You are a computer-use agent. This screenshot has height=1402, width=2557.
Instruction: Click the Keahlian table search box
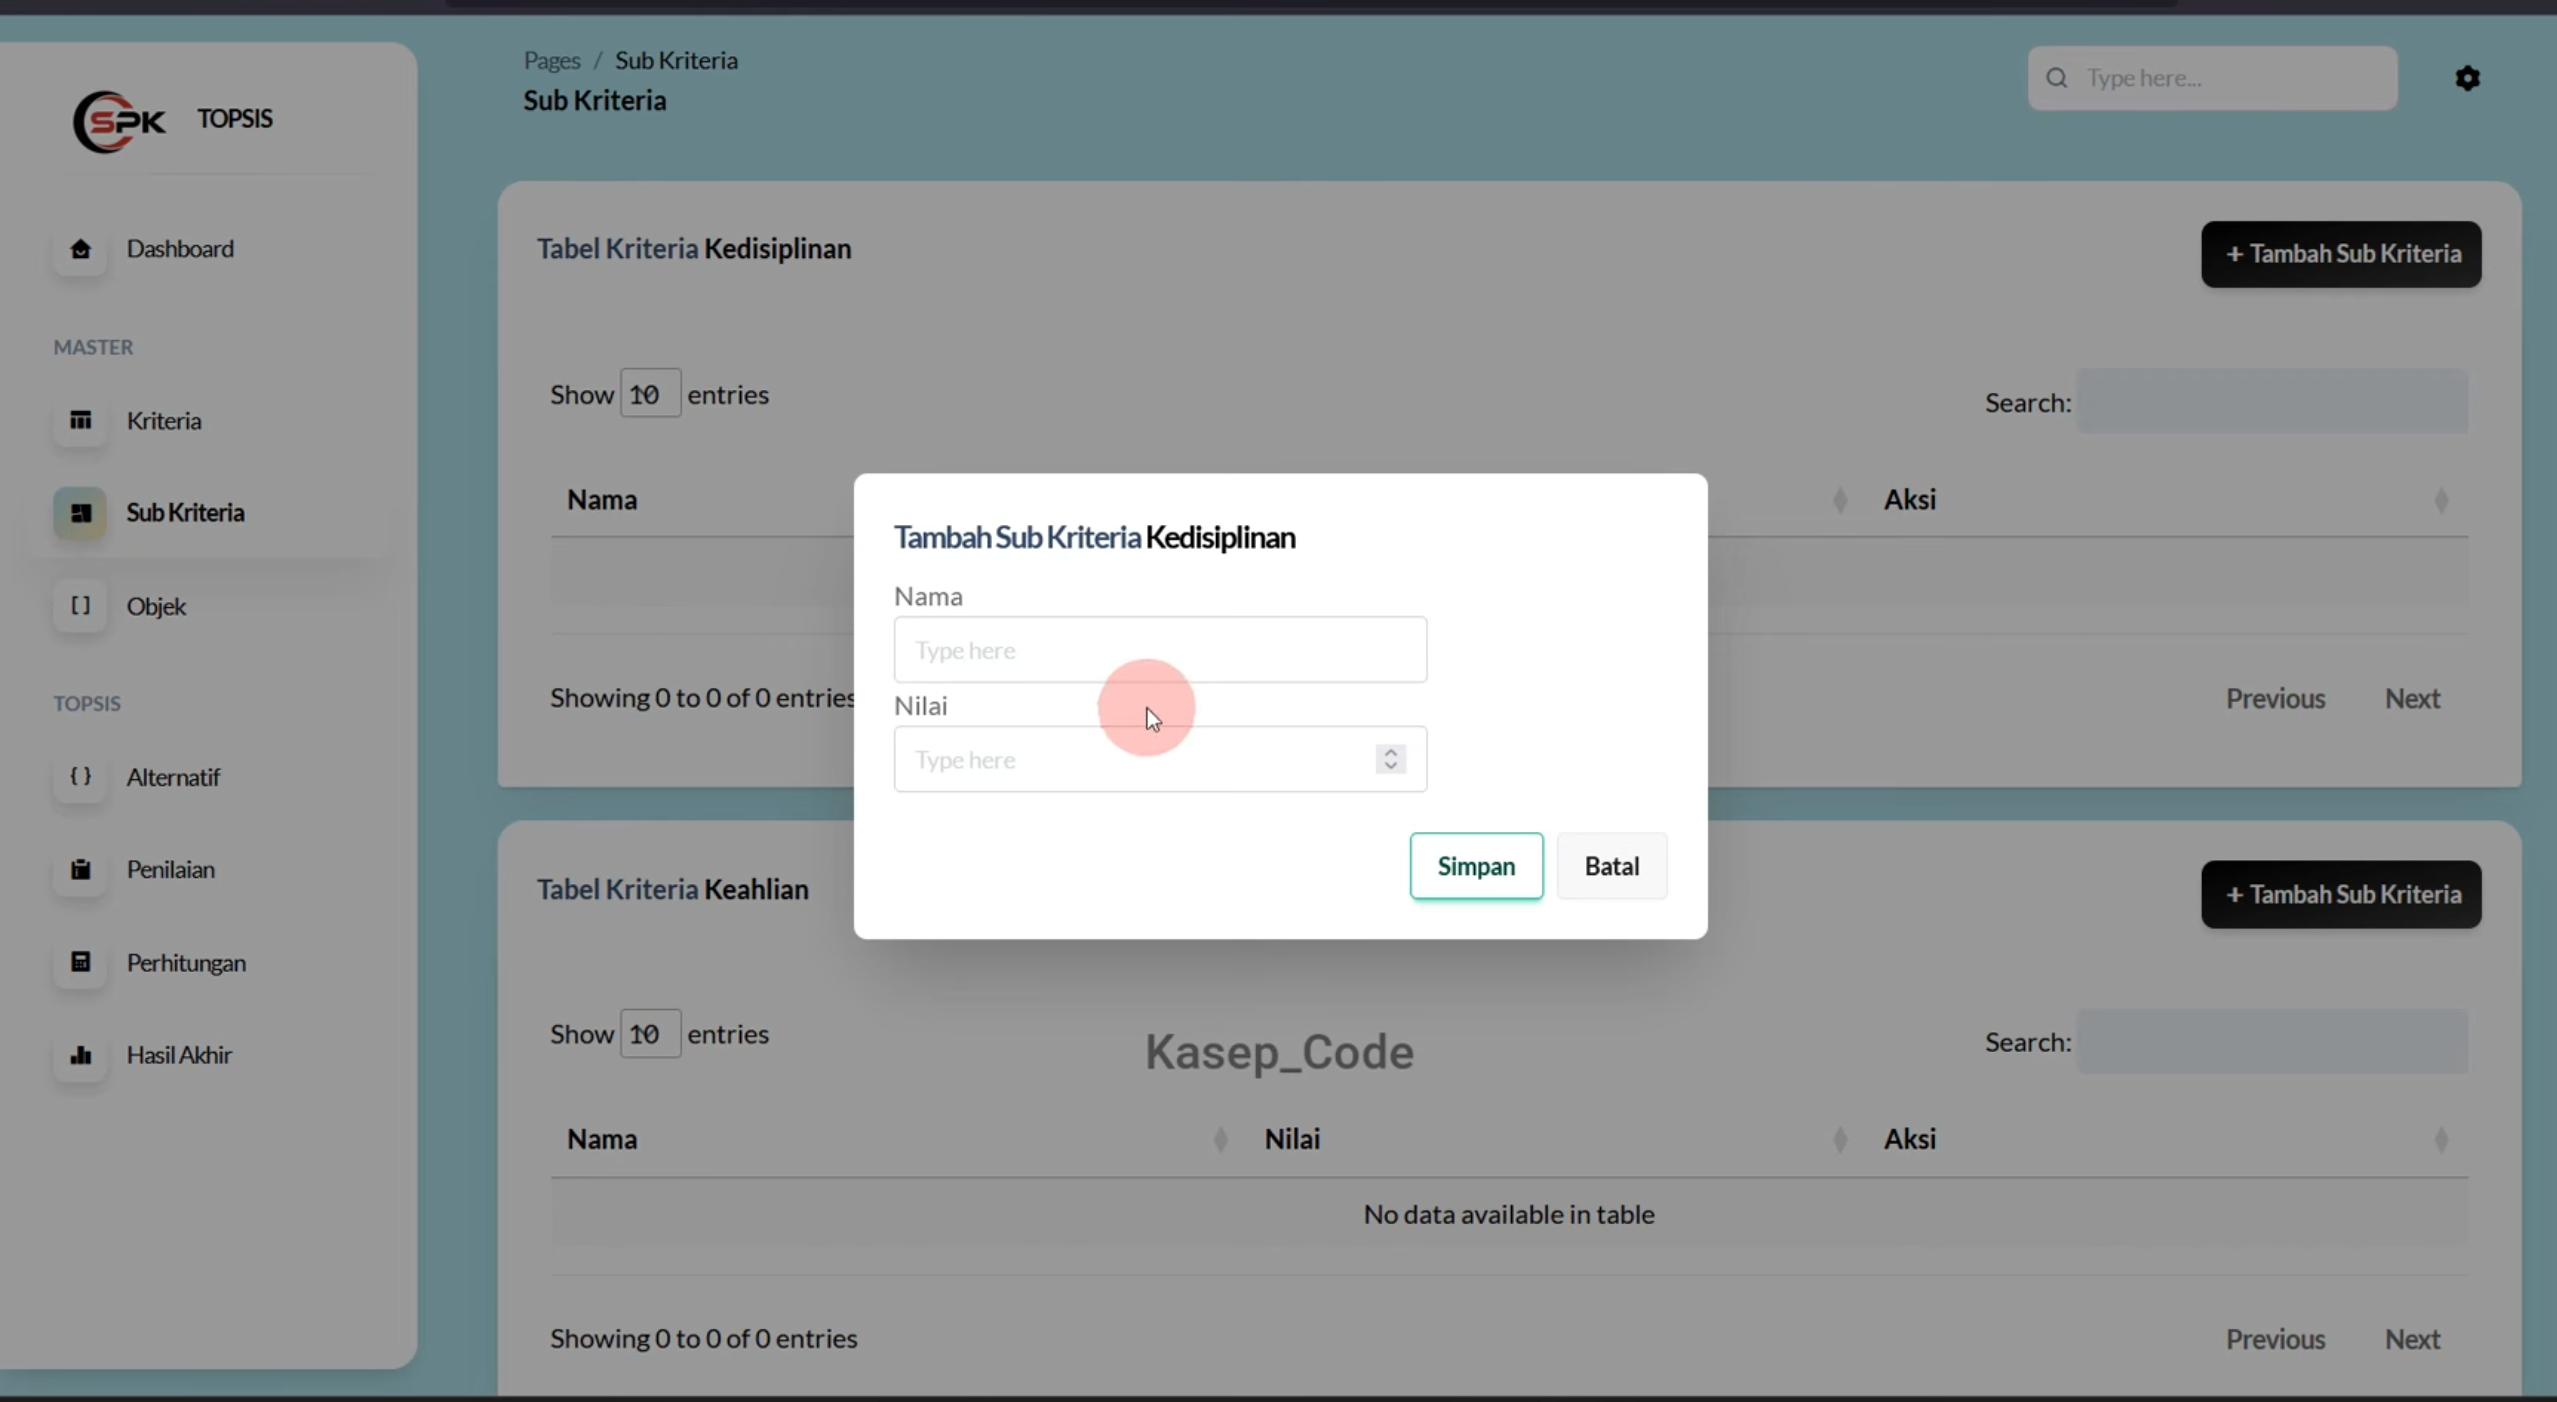(x=2272, y=1041)
